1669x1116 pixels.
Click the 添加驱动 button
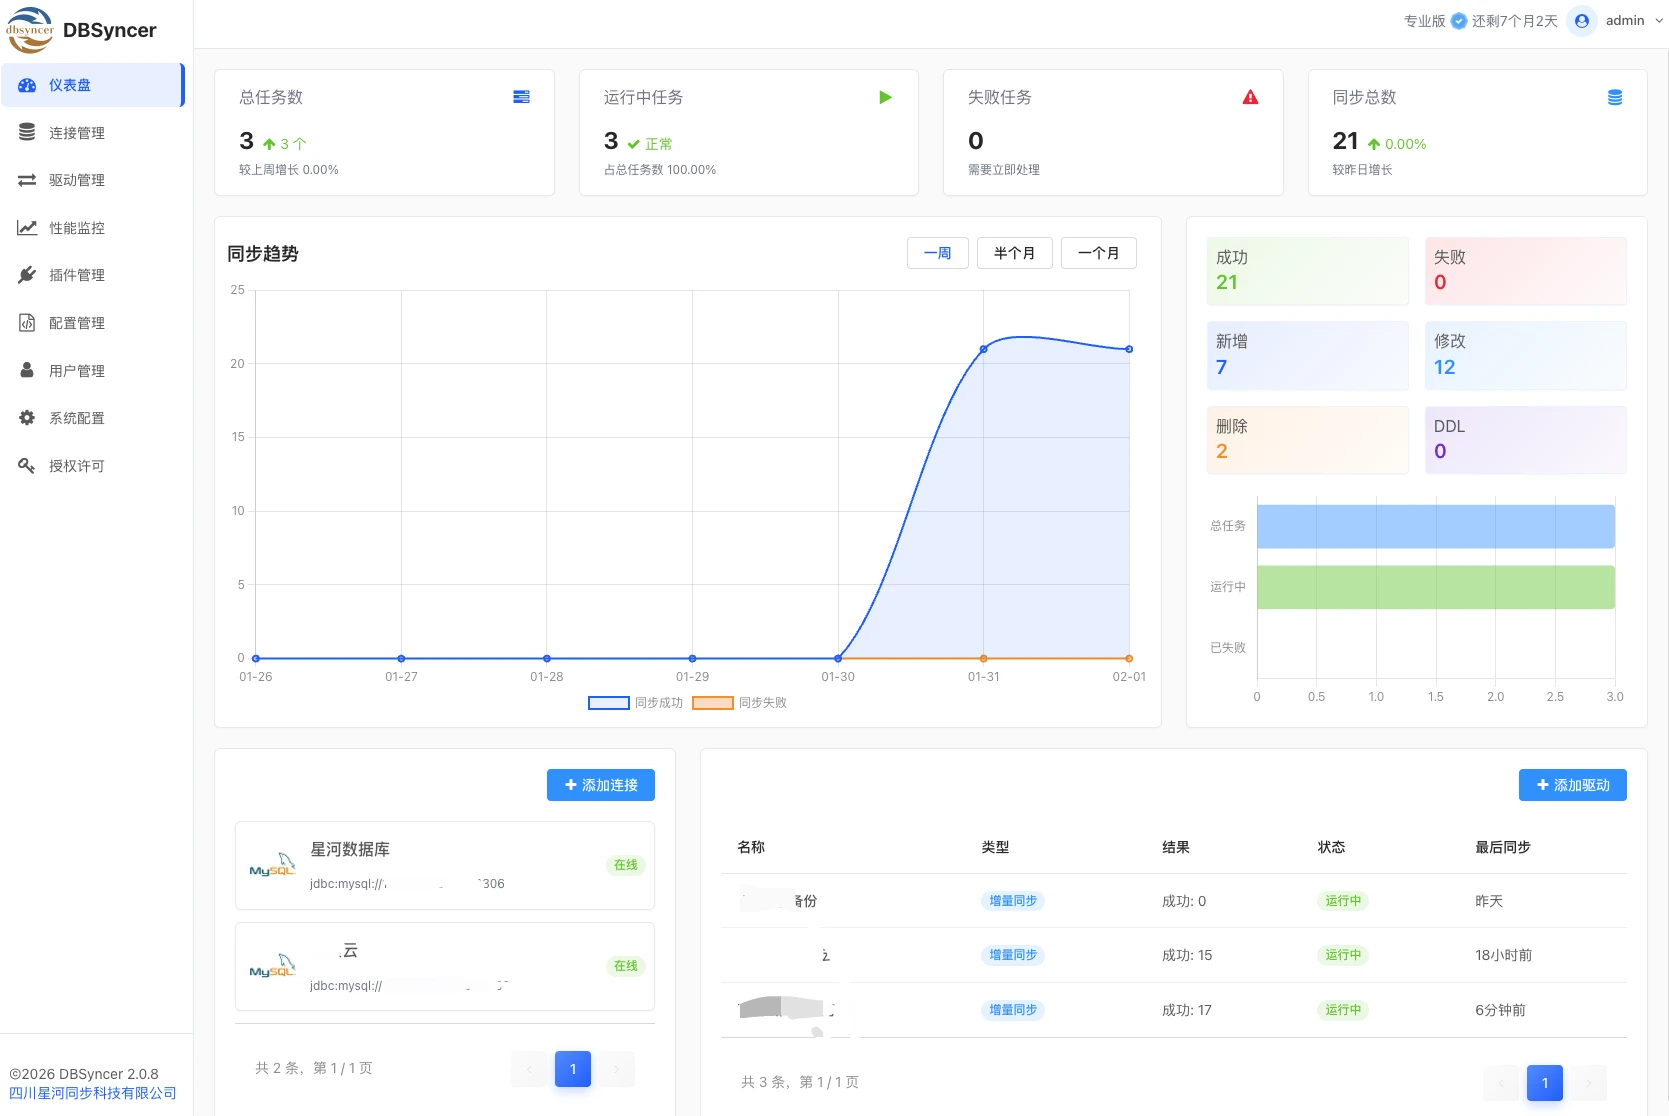click(1573, 785)
